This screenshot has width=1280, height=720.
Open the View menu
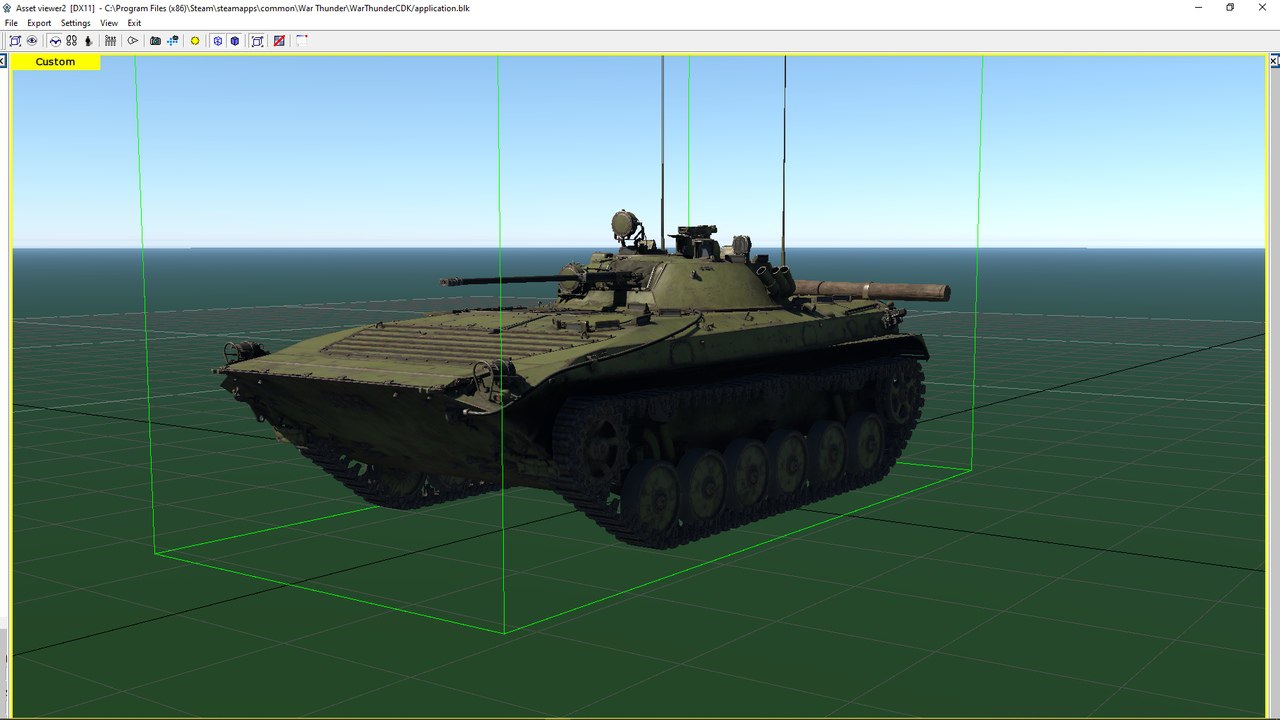click(109, 23)
